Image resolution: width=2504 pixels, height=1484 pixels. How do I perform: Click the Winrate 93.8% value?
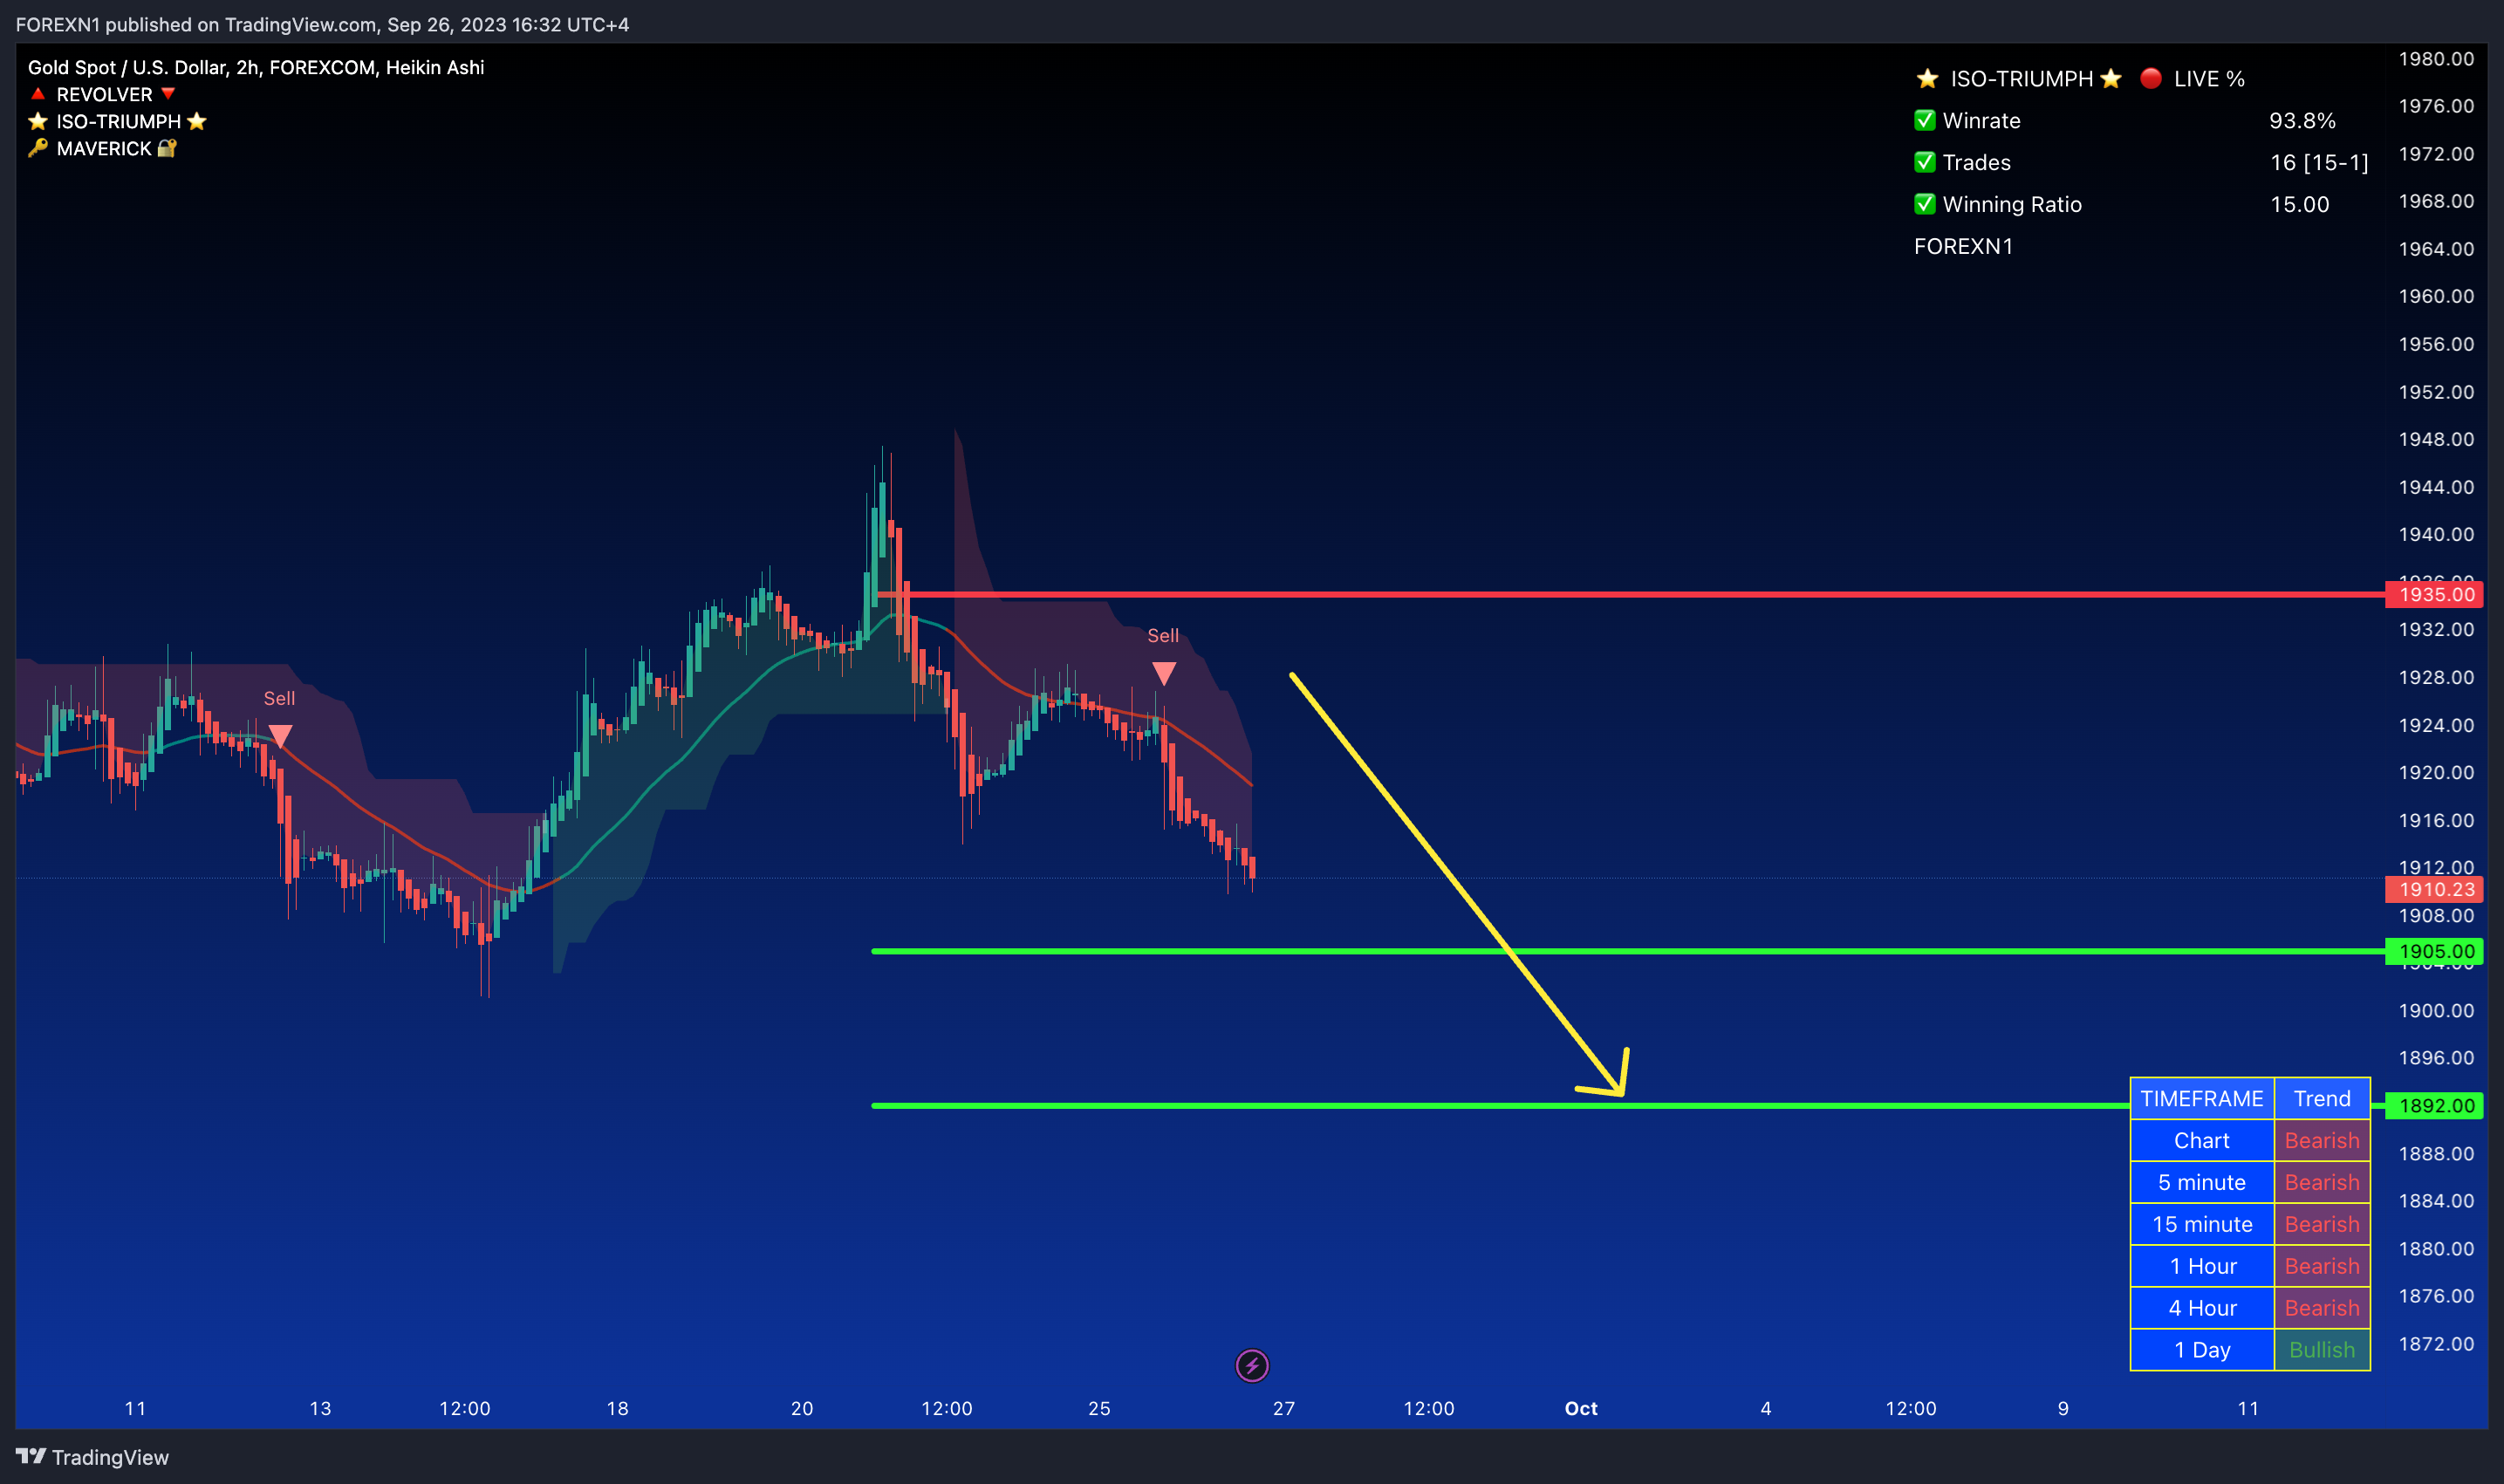pos(2302,120)
